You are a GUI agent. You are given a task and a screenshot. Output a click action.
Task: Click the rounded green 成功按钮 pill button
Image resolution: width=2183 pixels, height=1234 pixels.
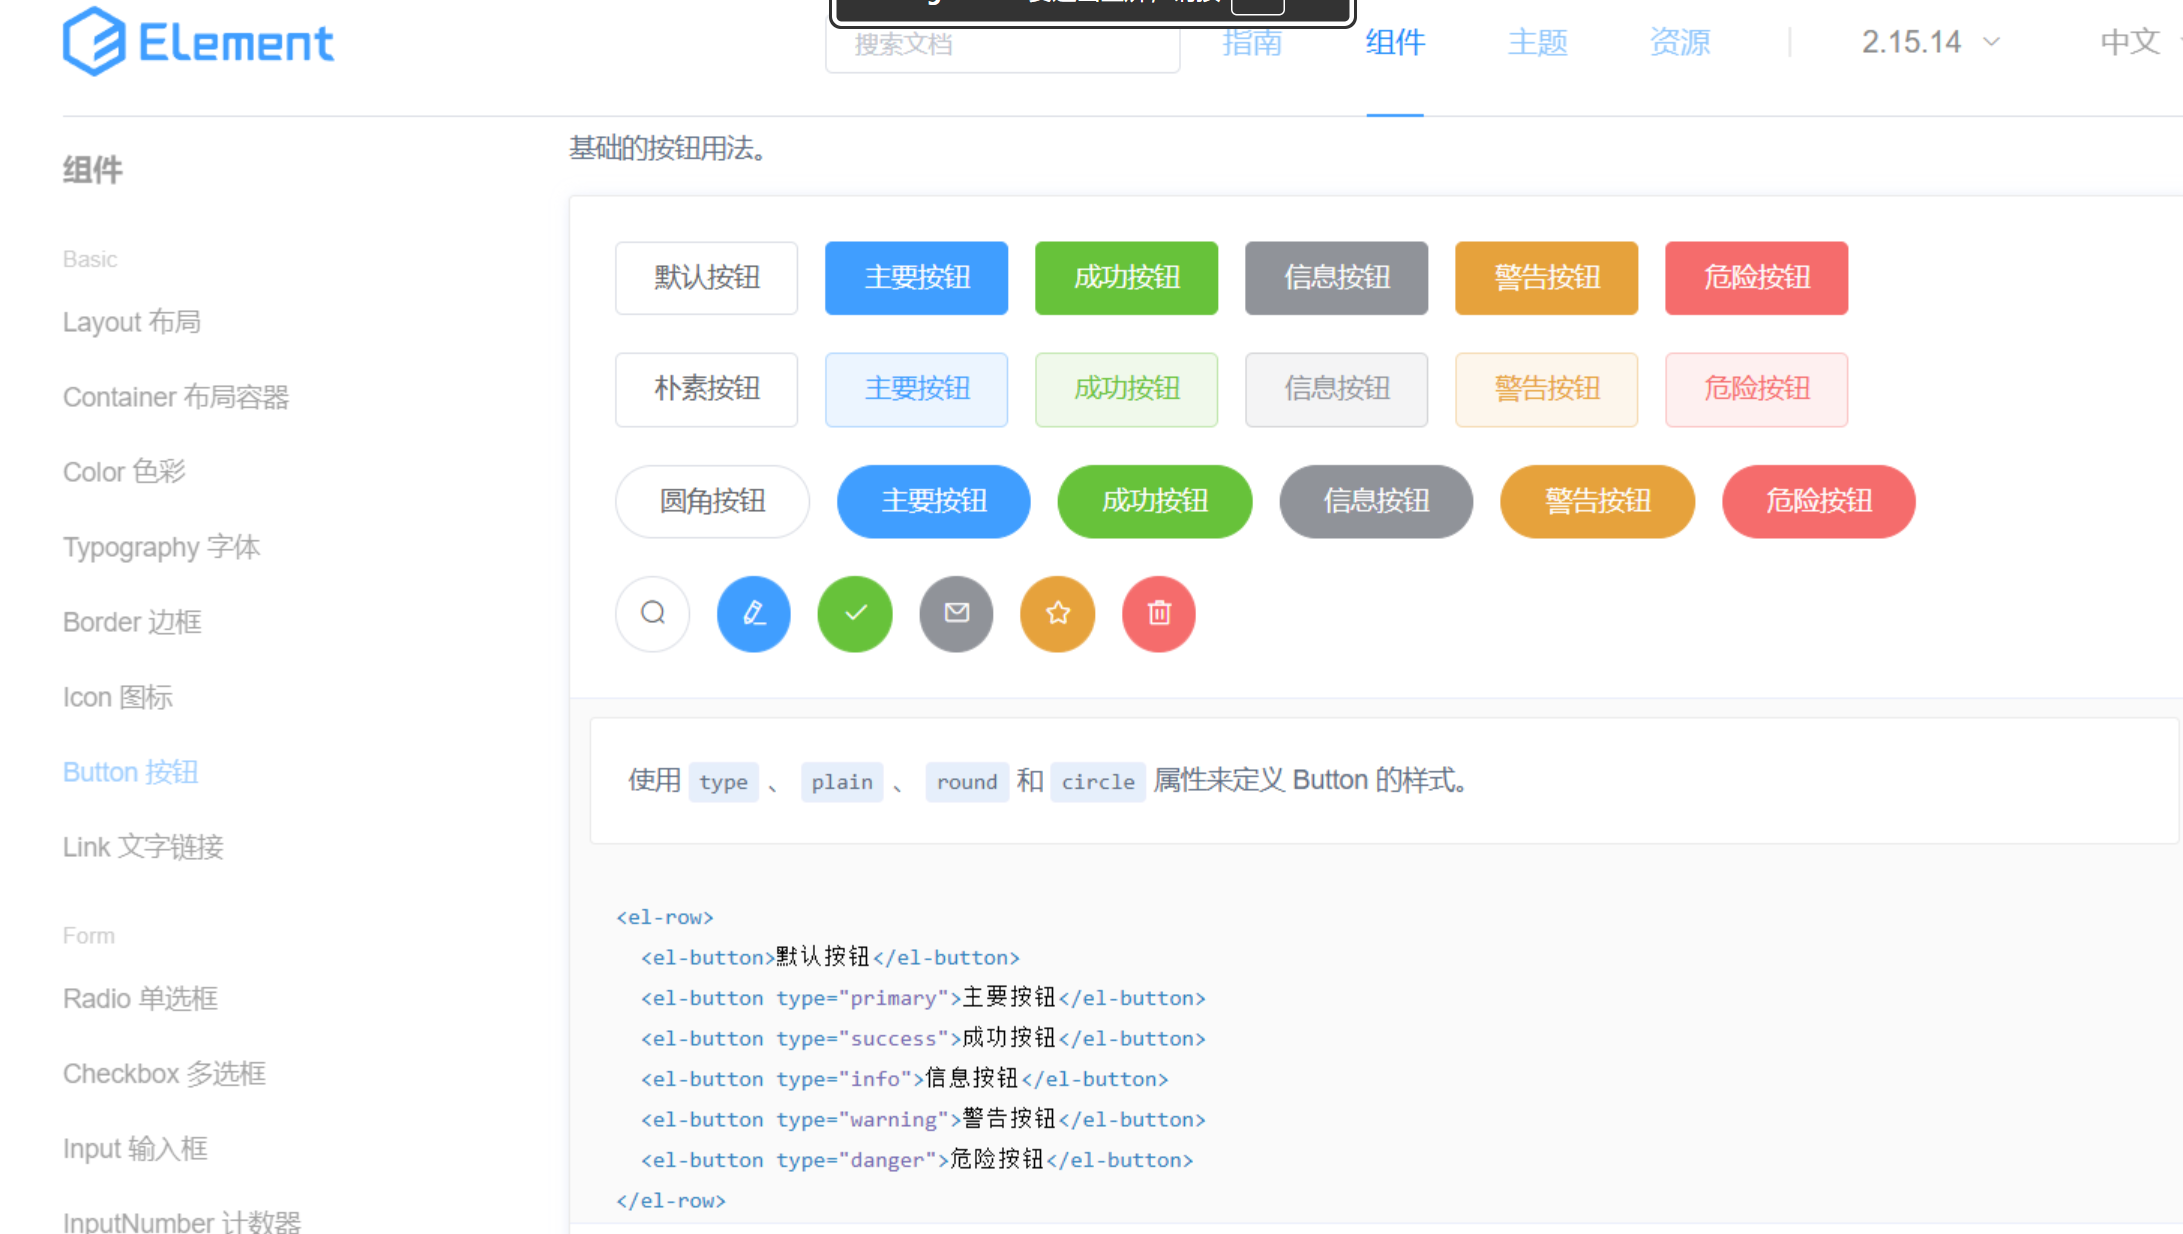click(1154, 501)
